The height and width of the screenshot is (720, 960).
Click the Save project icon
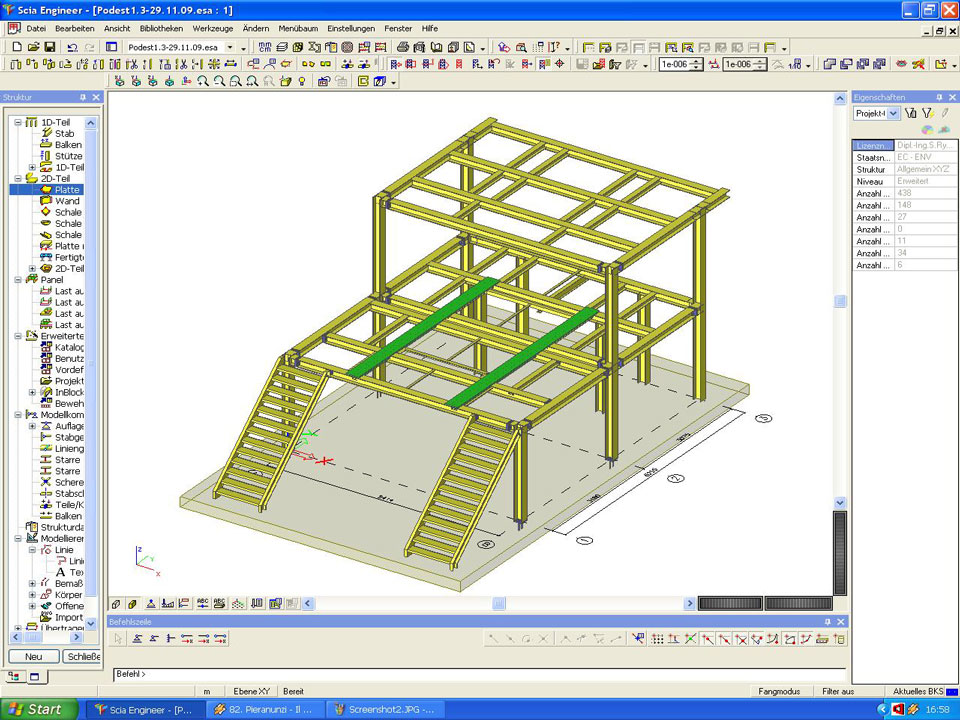(50, 47)
